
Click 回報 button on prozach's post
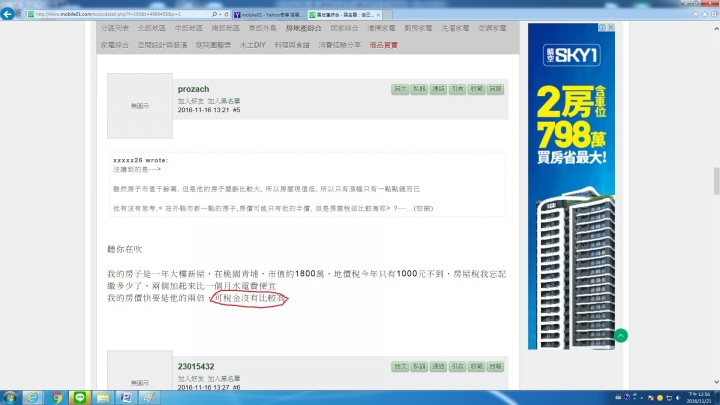coord(495,89)
